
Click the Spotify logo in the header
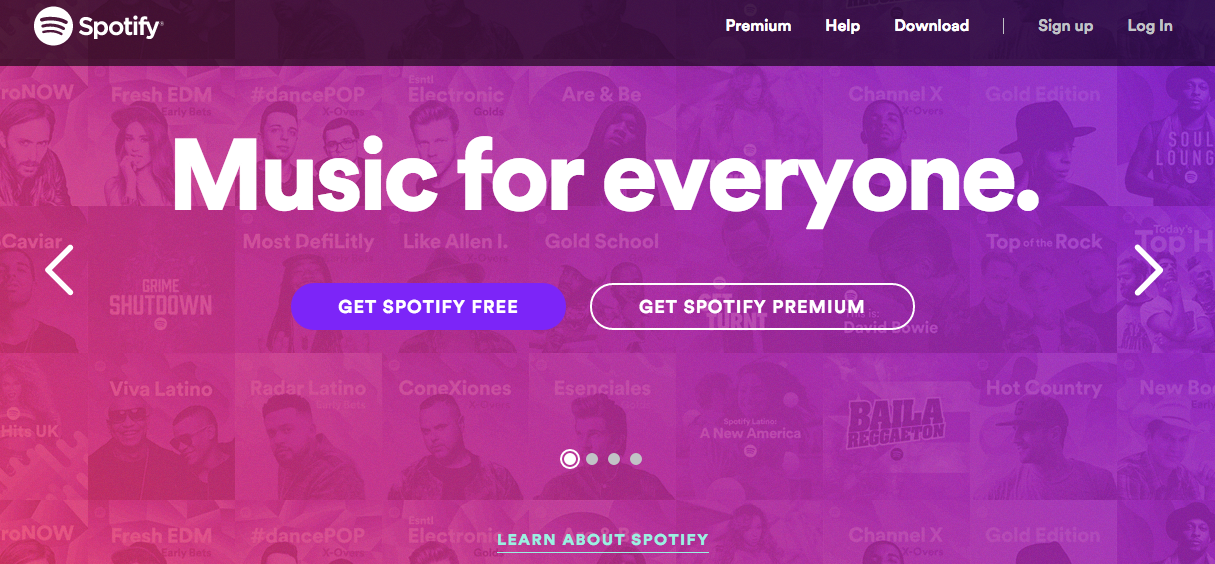point(98,26)
